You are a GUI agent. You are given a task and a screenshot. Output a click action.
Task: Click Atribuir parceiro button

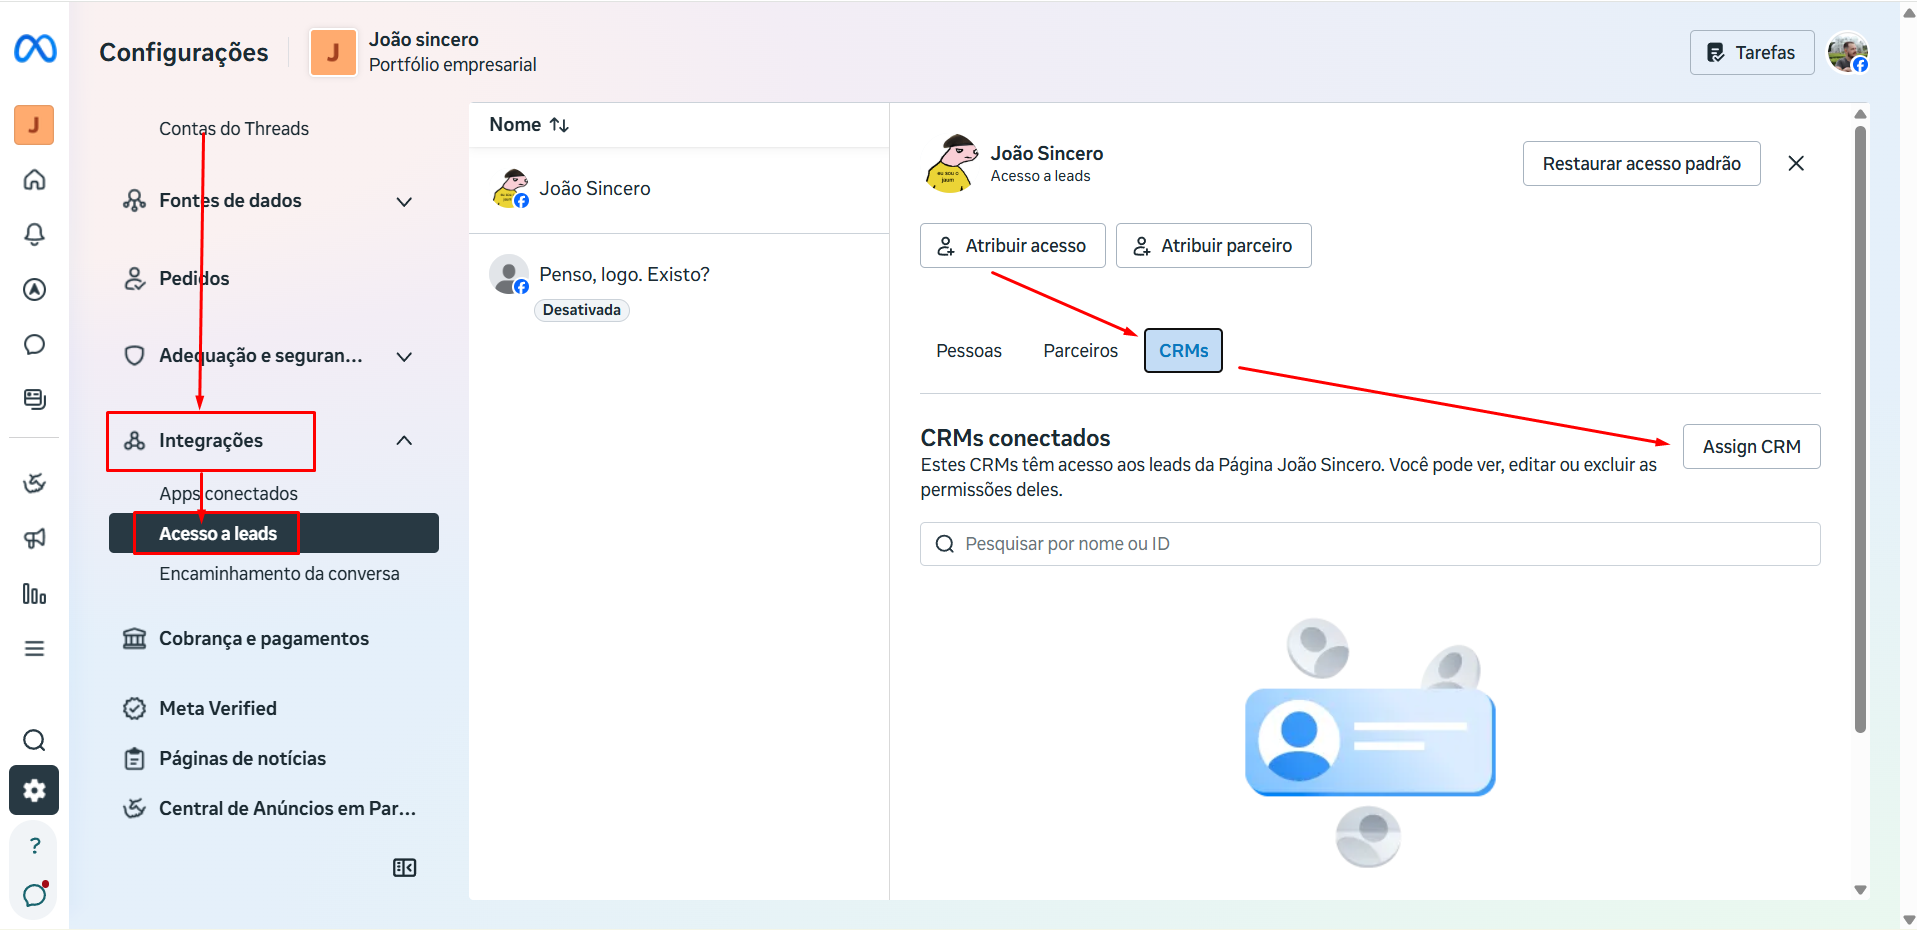[x=1213, y=246]
